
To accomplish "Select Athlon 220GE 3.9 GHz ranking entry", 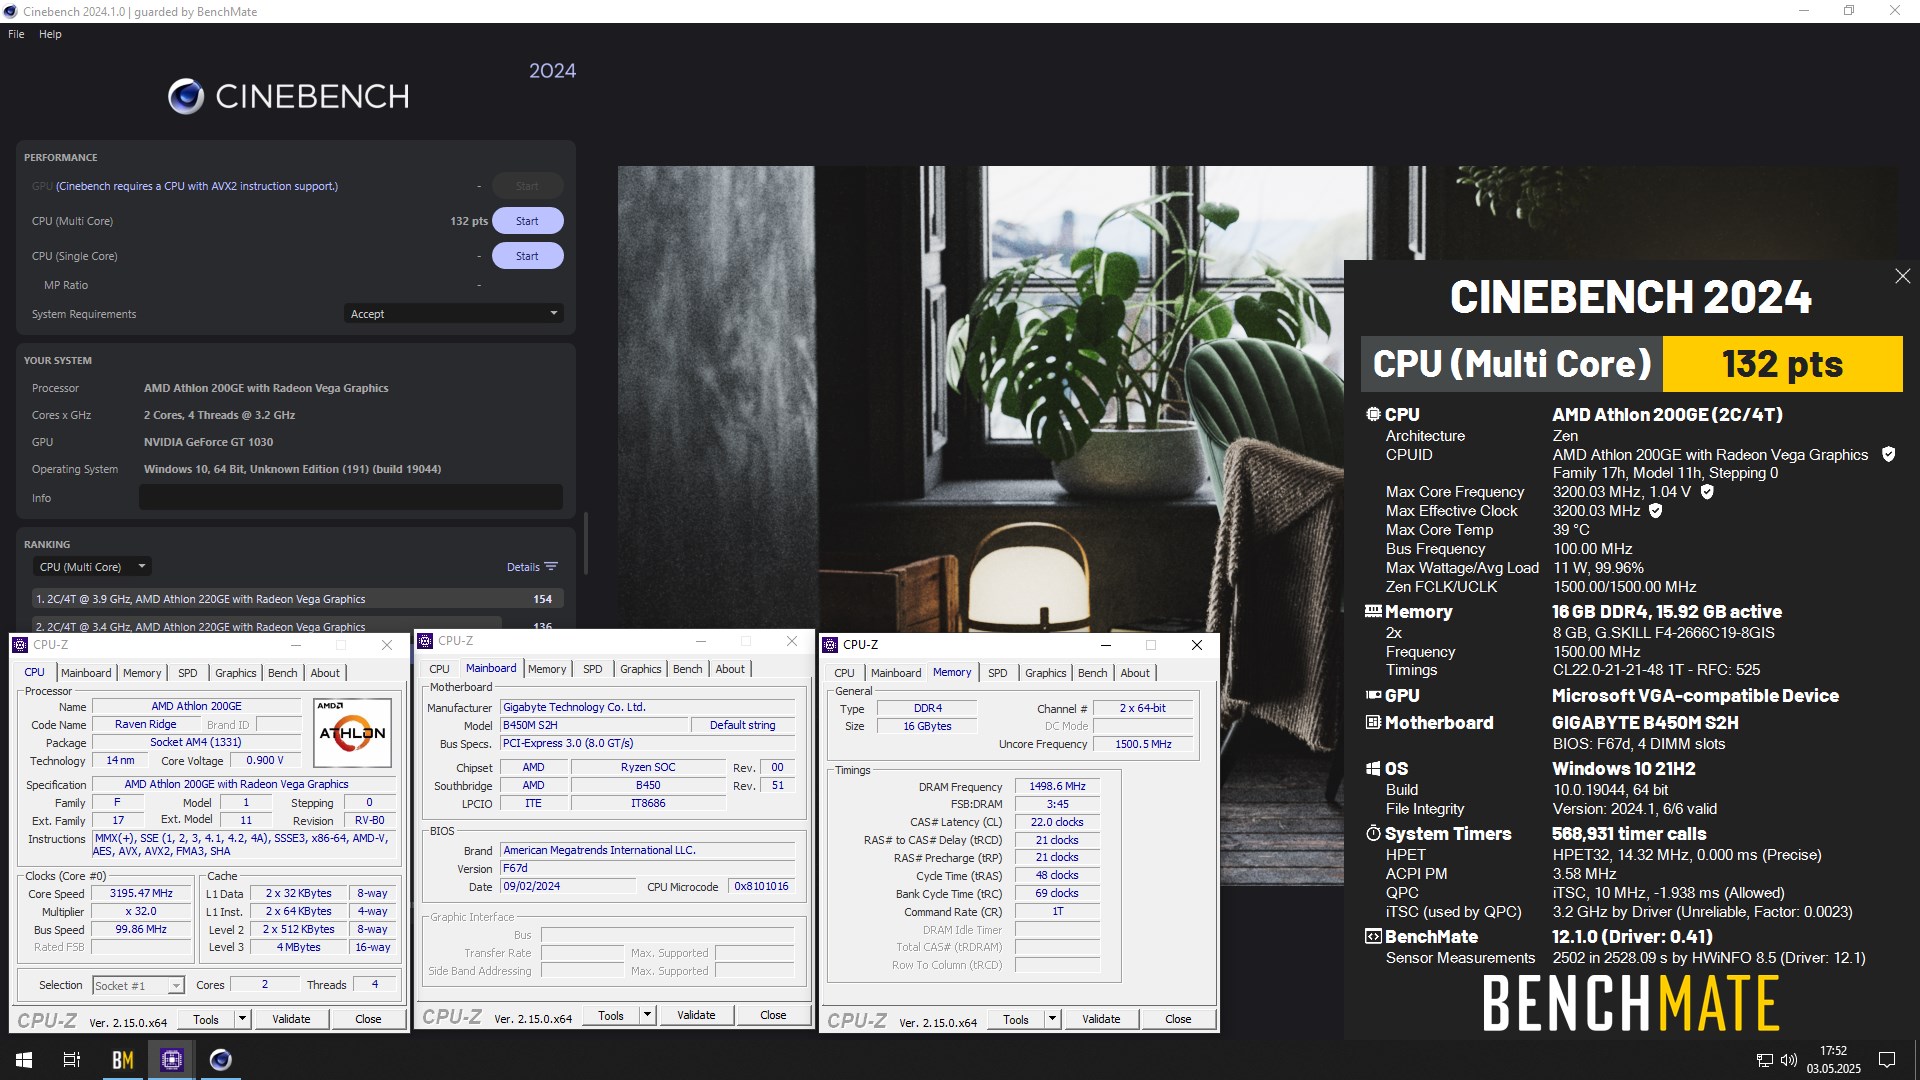I will 297,599.
